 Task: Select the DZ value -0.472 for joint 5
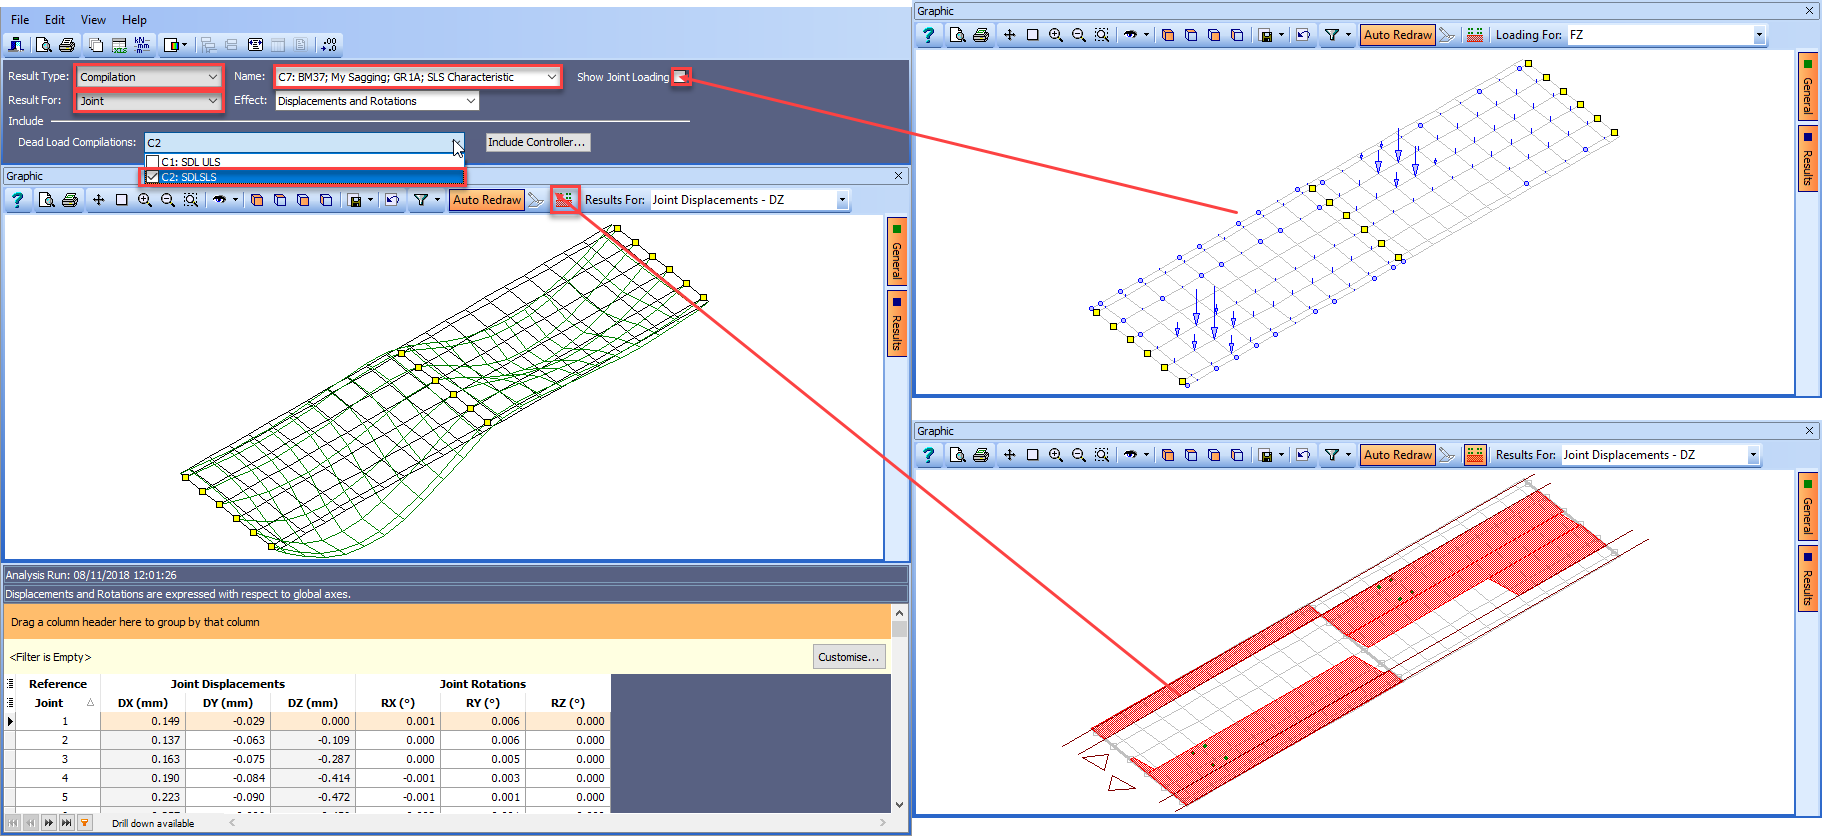point(313,797)
